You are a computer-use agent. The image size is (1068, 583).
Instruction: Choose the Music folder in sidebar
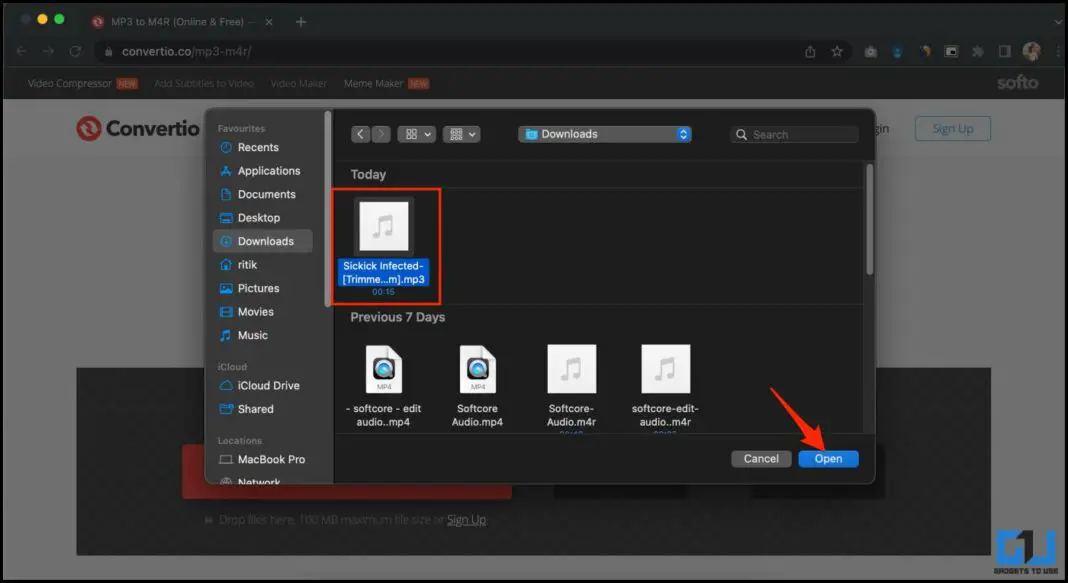252,335
